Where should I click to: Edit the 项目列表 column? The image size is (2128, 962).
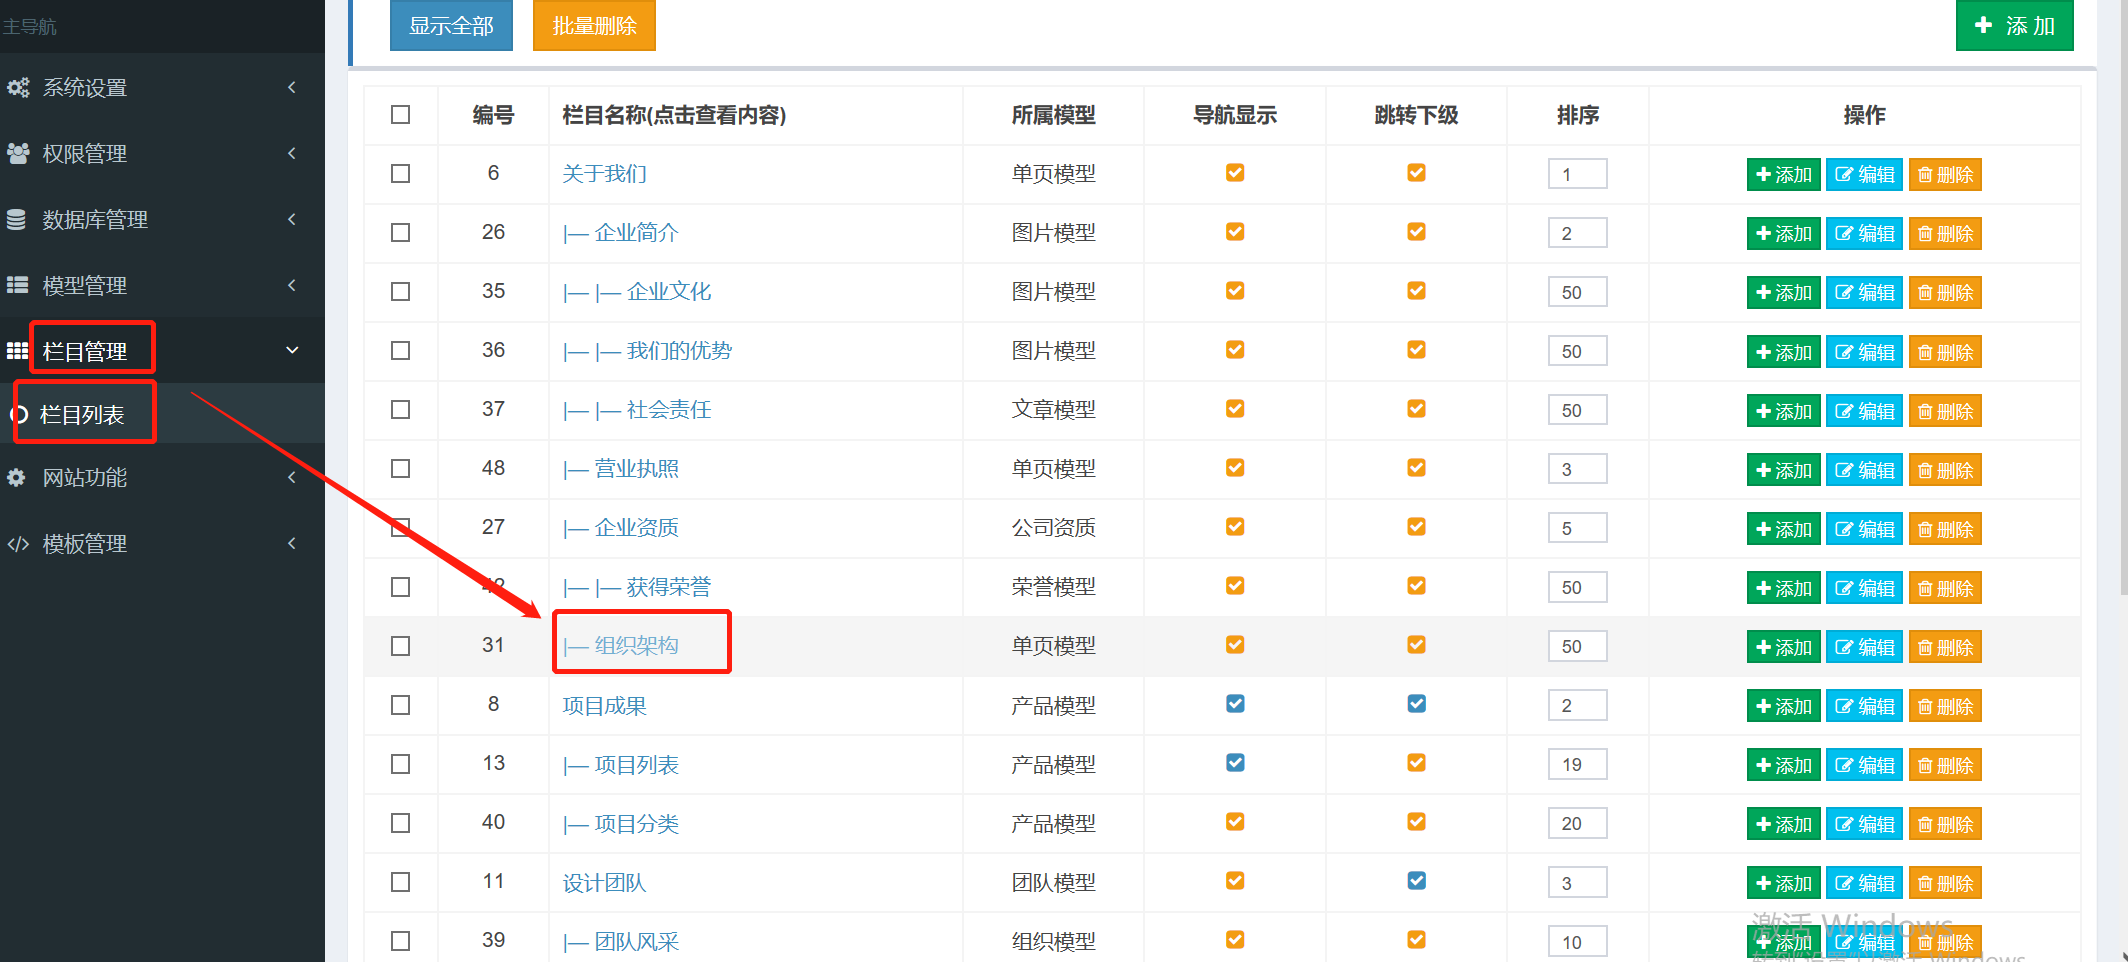pyautogui.click(x=1865, y=765)
